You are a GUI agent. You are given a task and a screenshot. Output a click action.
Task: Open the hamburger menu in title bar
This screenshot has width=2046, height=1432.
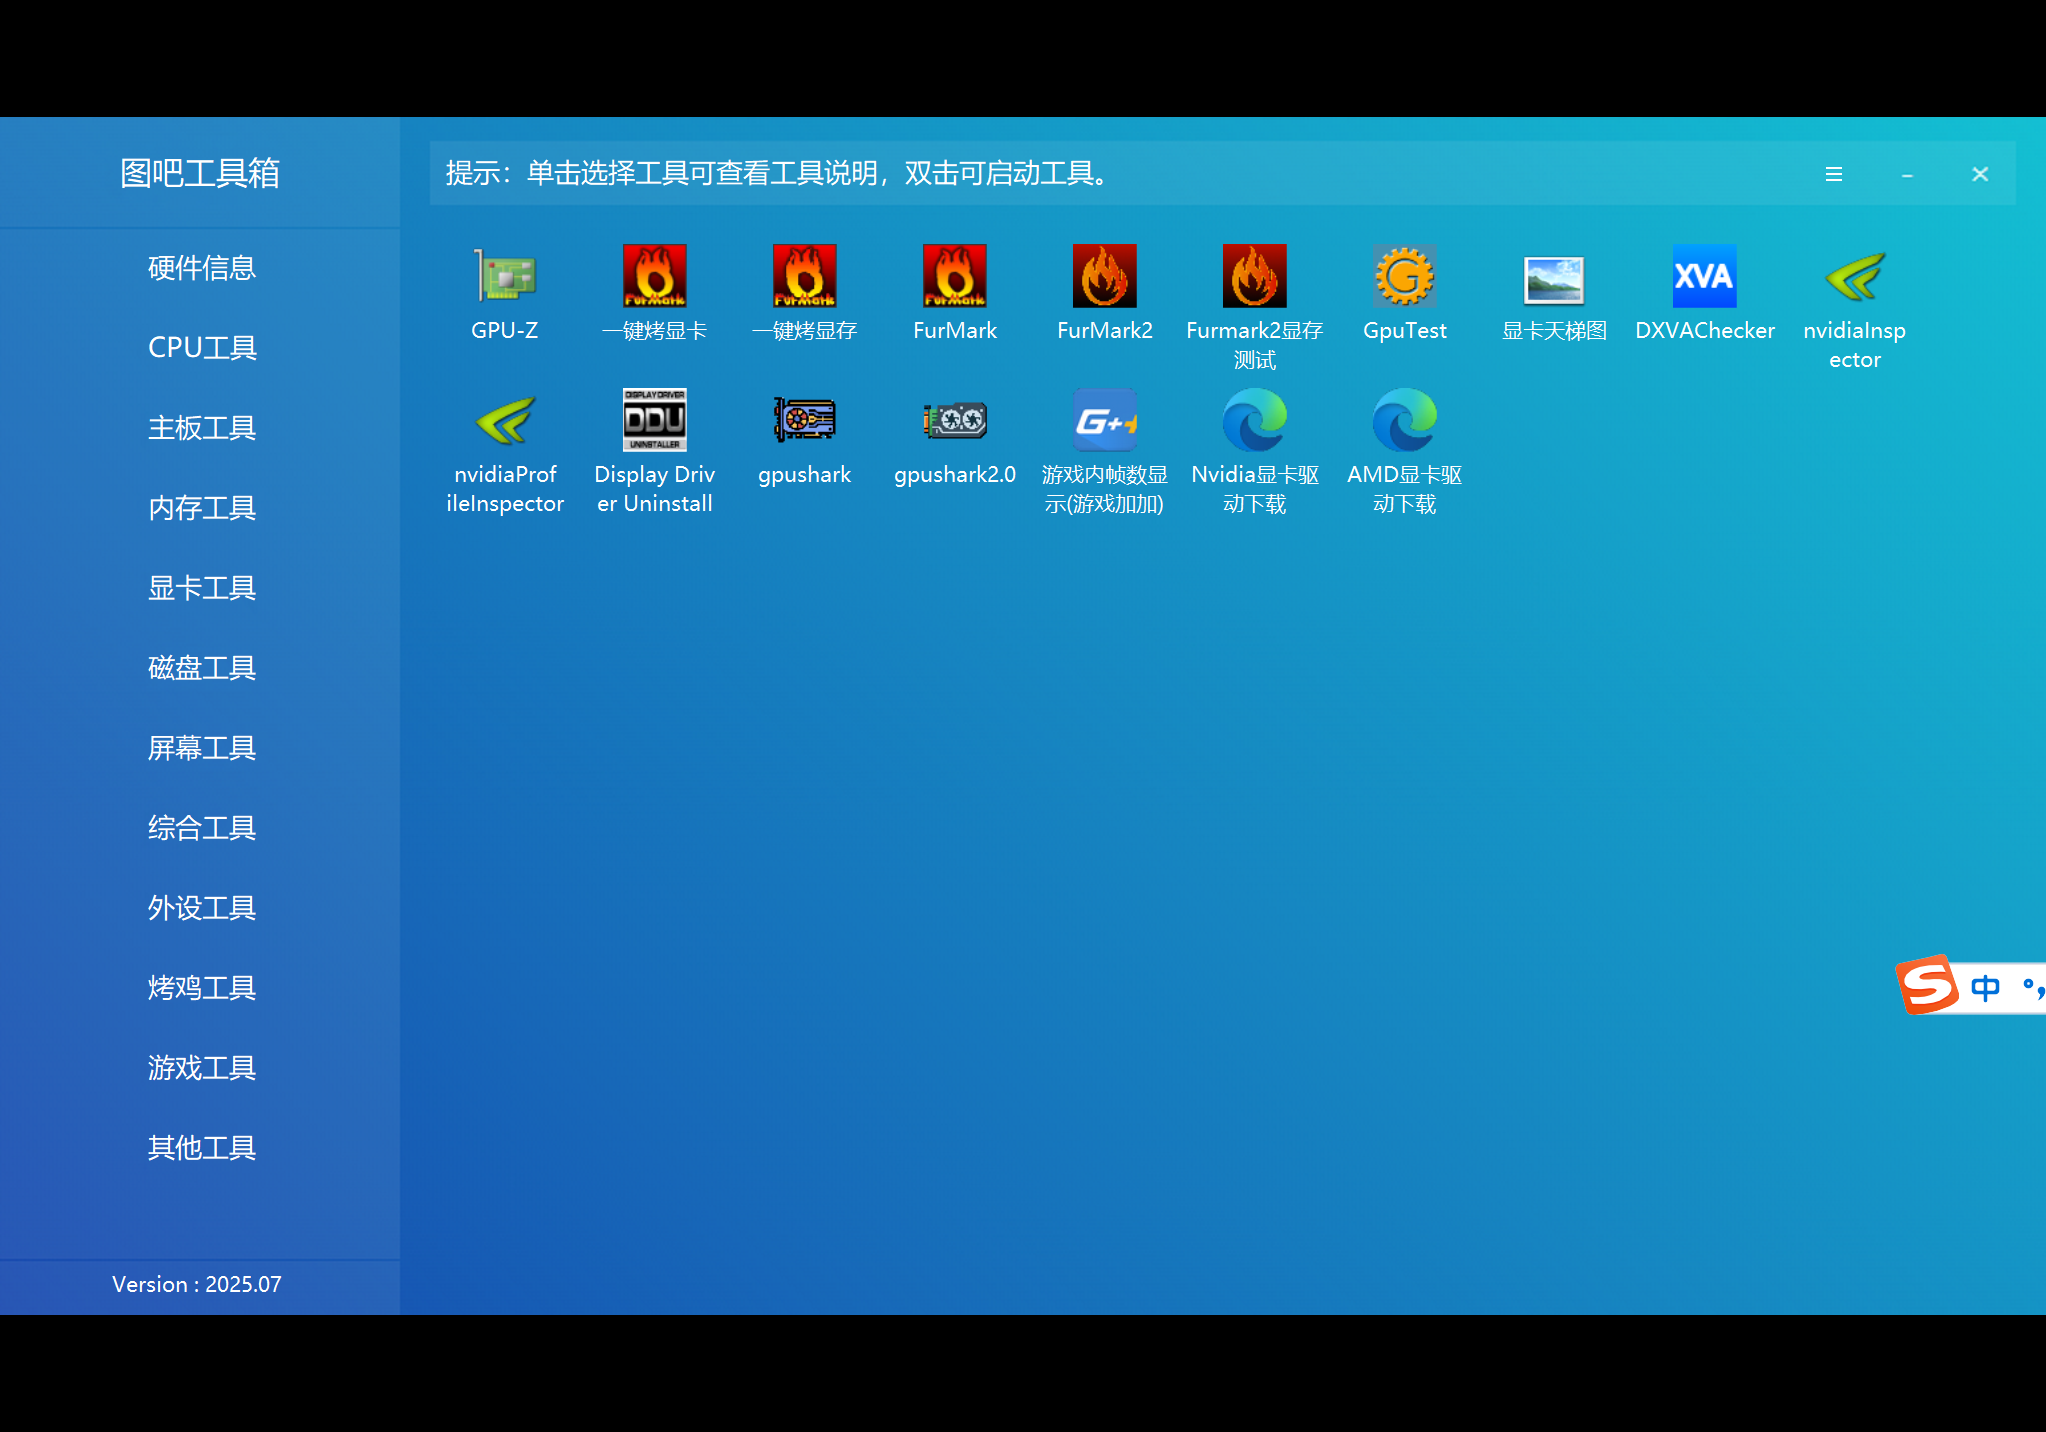point(1834,174)
